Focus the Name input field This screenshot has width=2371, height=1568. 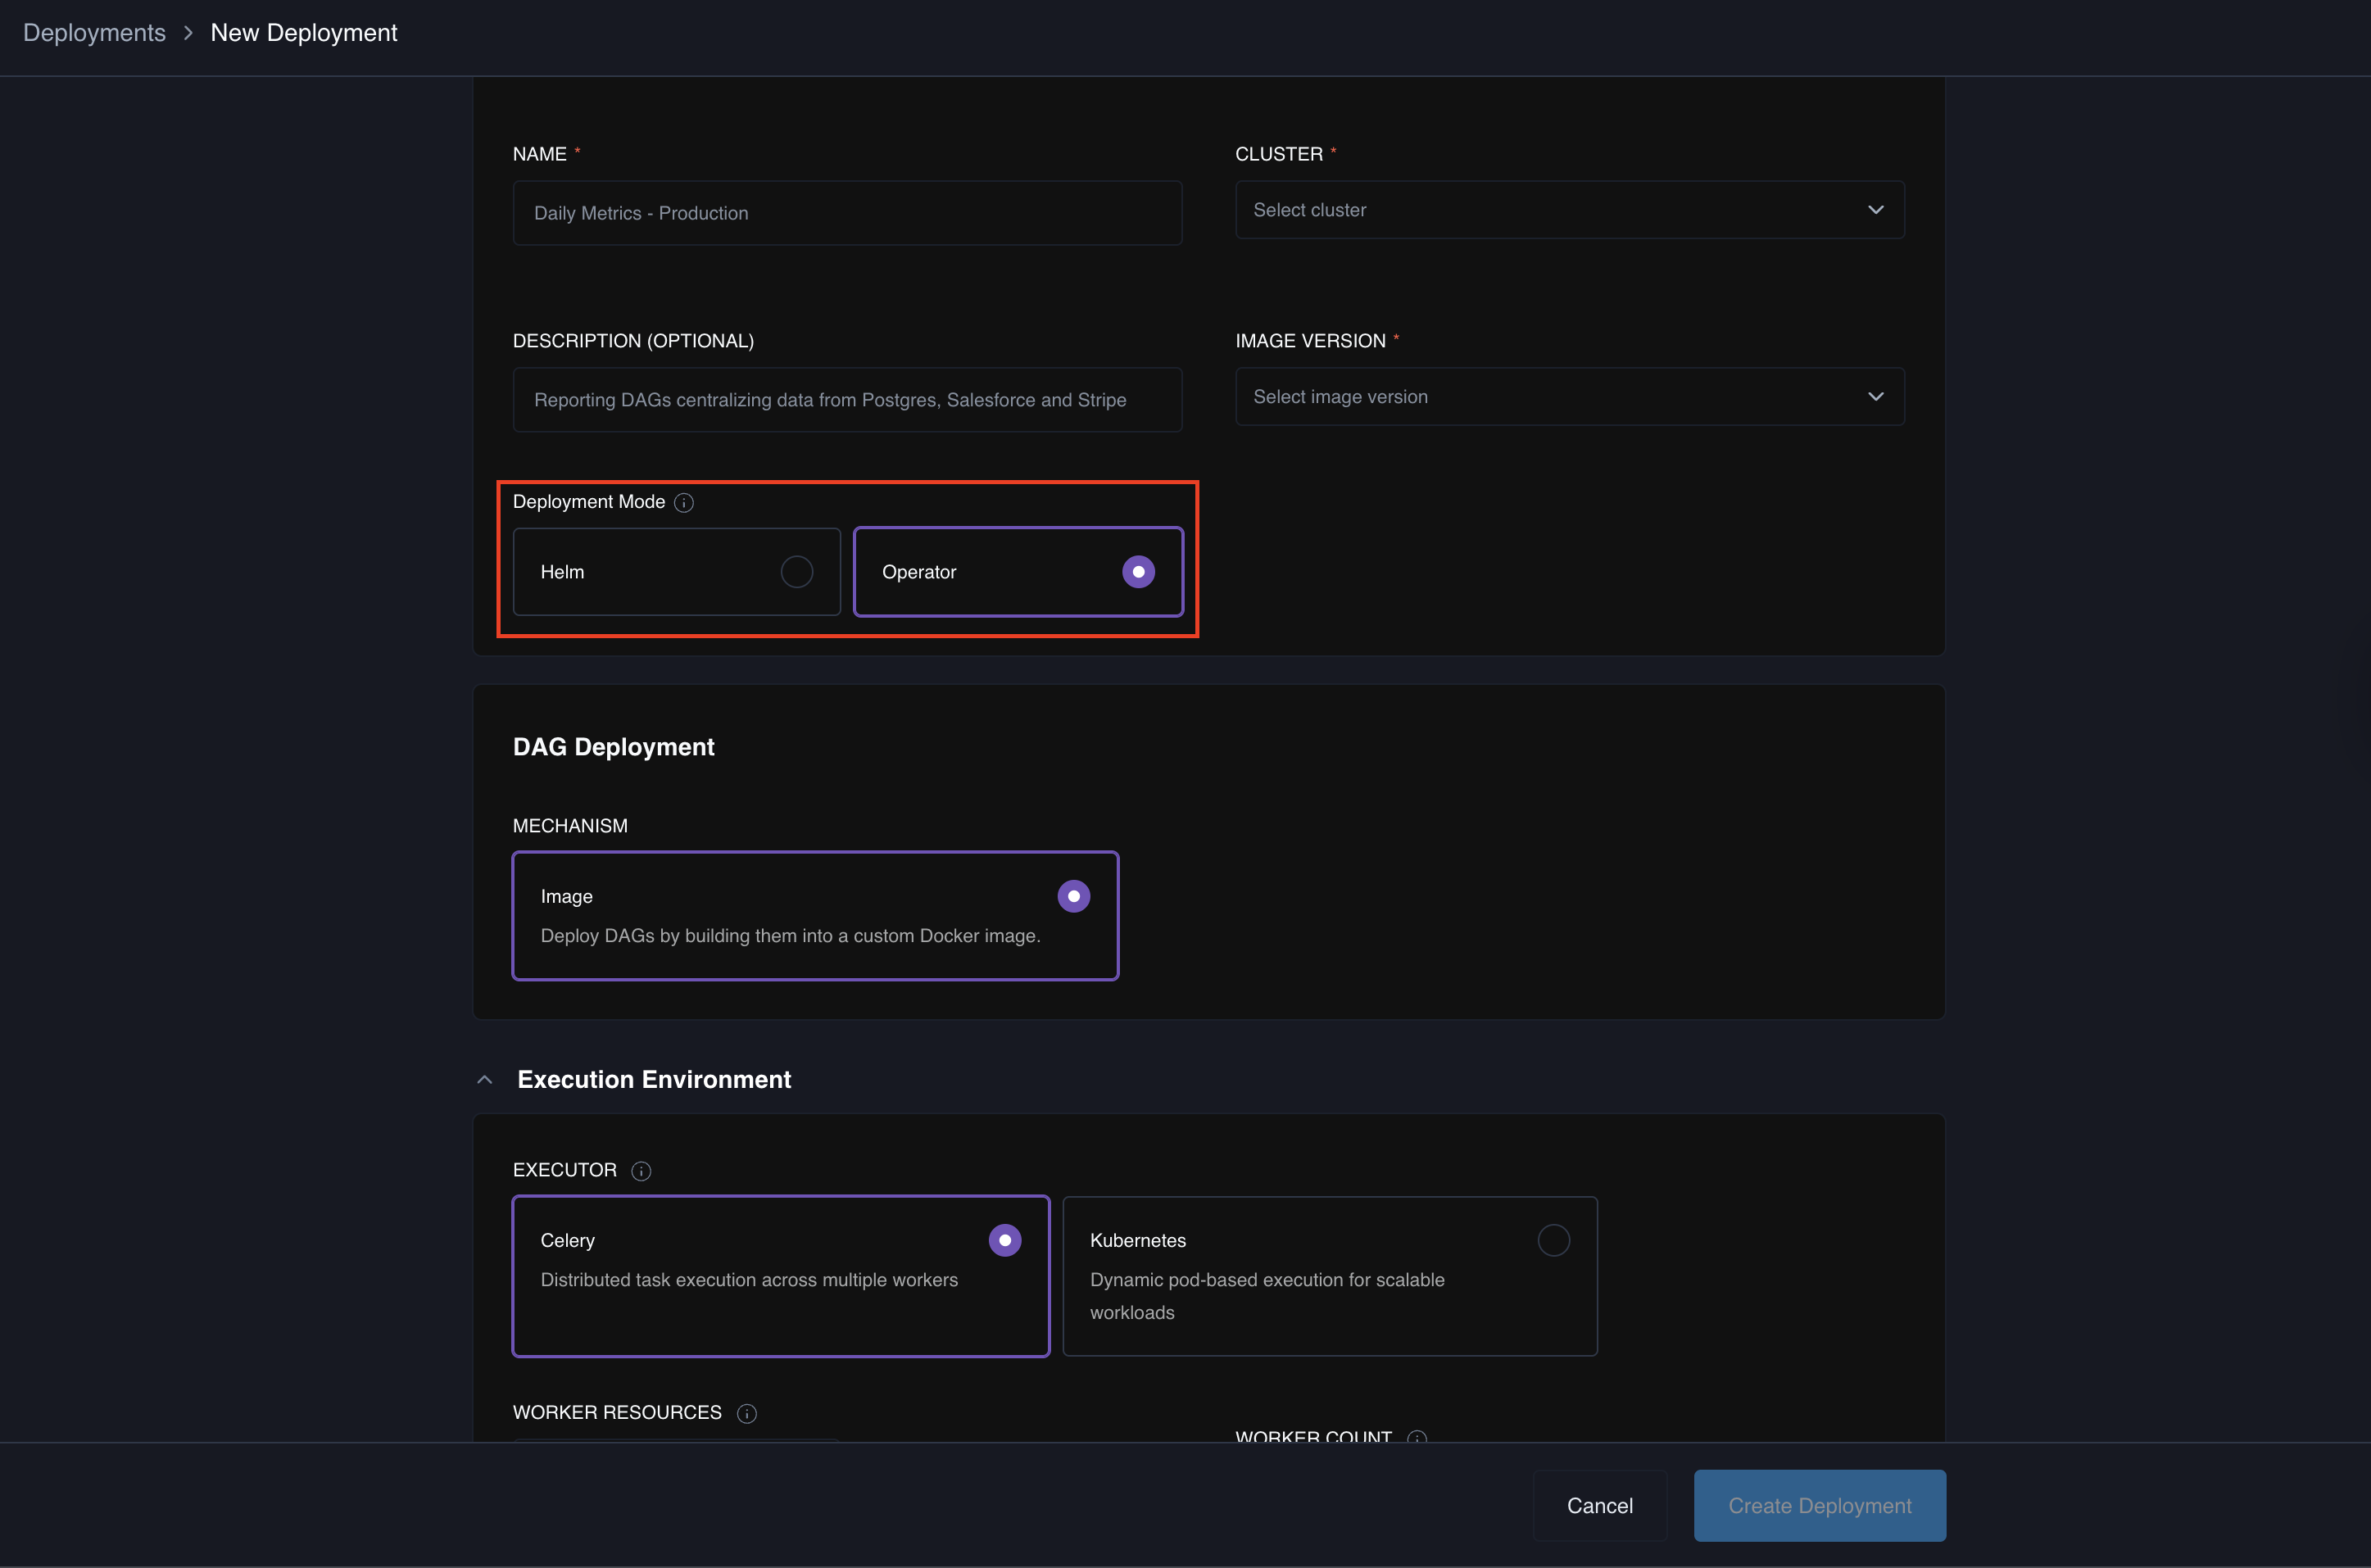[847, 213]
